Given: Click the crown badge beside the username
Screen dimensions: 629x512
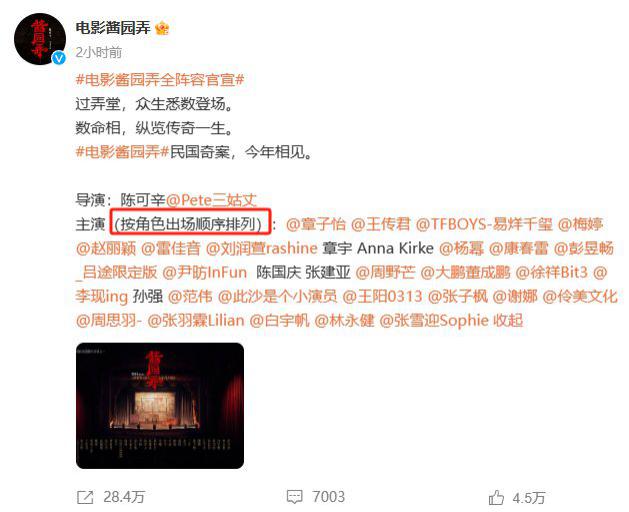Looking at the screenshot, I should pyautogui.click(x=162, y=28).
